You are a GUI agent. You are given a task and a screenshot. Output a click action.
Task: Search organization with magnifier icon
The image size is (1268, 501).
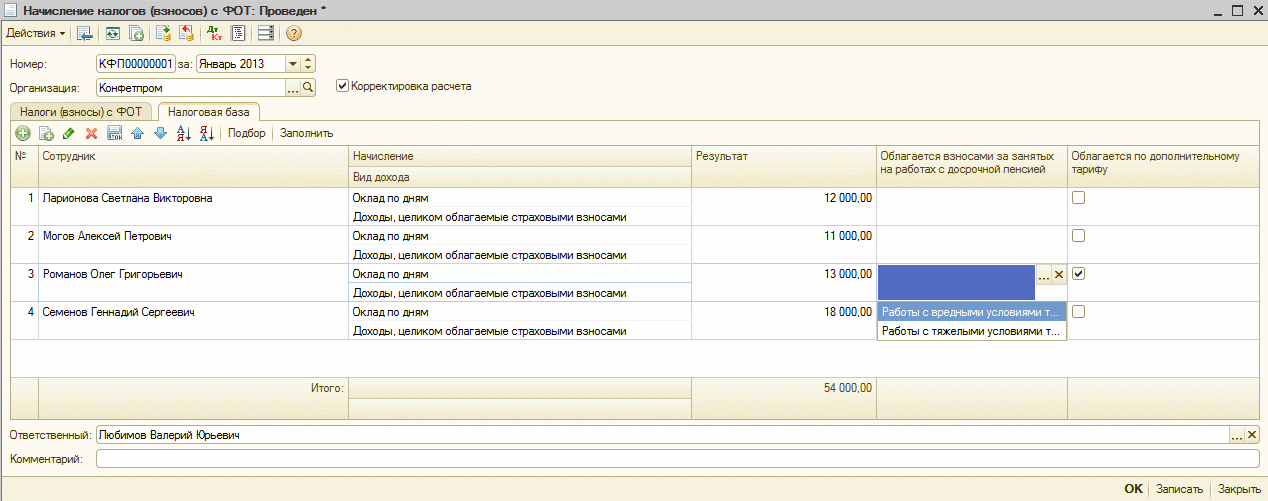point(308,87)
